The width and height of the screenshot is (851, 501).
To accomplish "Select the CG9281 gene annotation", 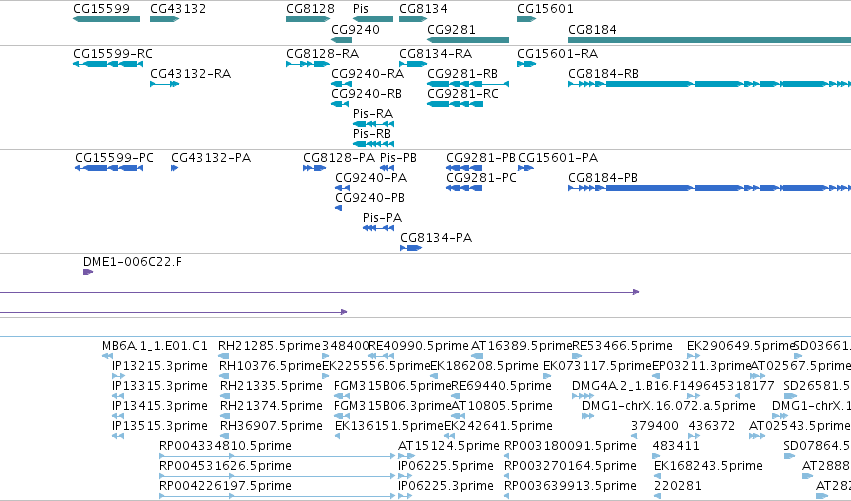I will tap(468, 40).
